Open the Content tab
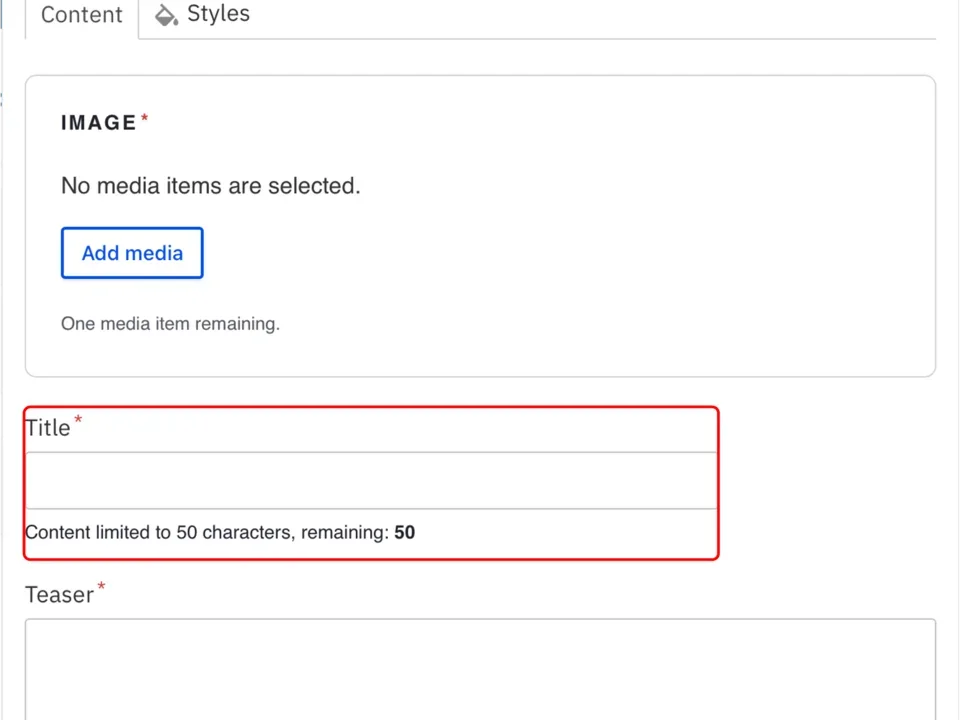The image size is (960, 720). pyautogui.click(x=81, y=14)
